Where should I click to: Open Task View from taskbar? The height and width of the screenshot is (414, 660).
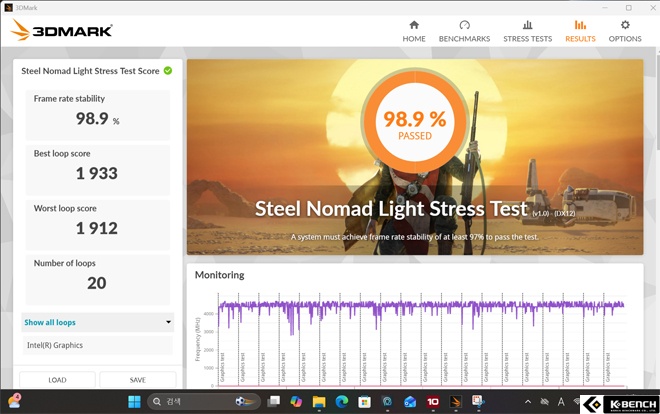pos(274,402)
